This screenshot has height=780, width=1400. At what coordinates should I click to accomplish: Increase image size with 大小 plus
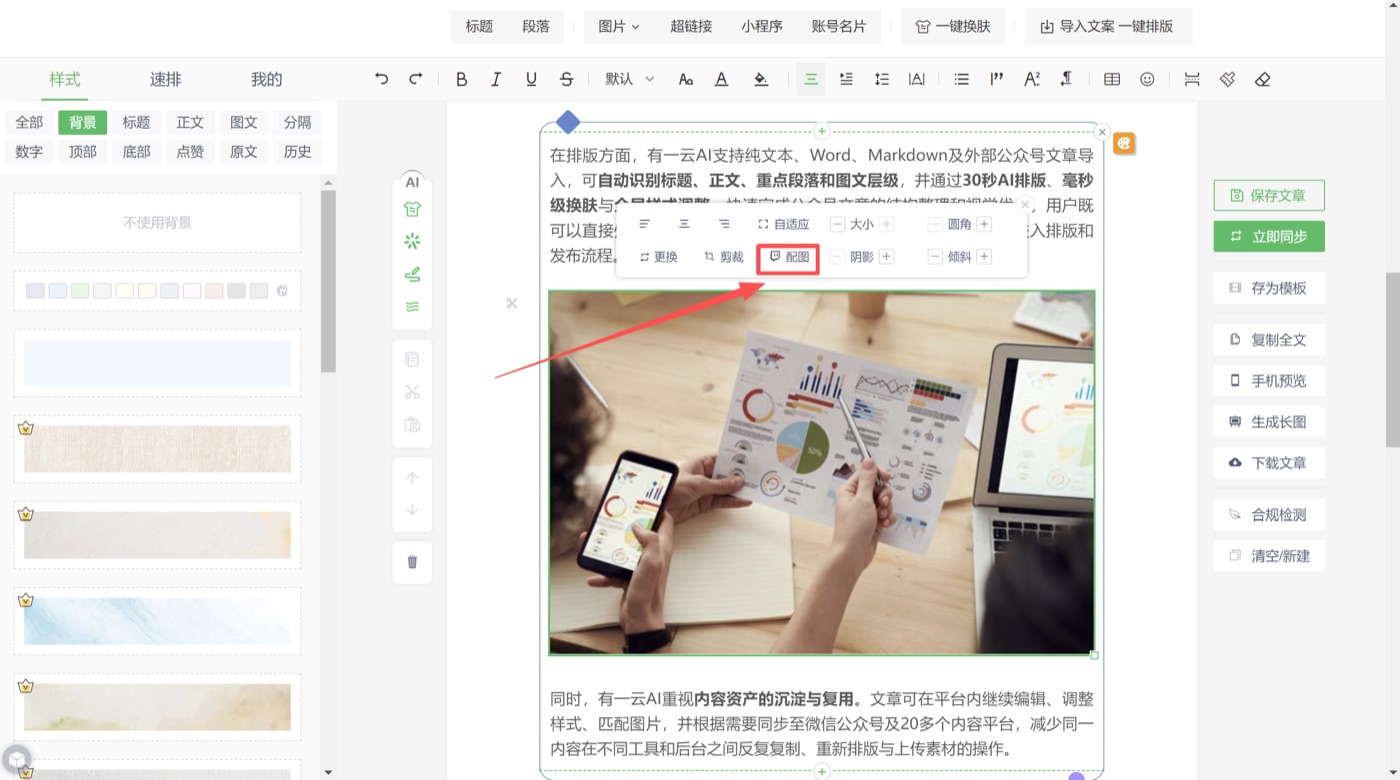point(887,224)
